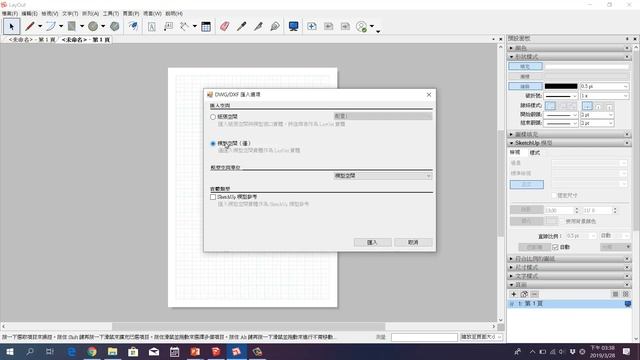Open the end arrow style dropdown

pyautogui.click(x=560, y=123)
